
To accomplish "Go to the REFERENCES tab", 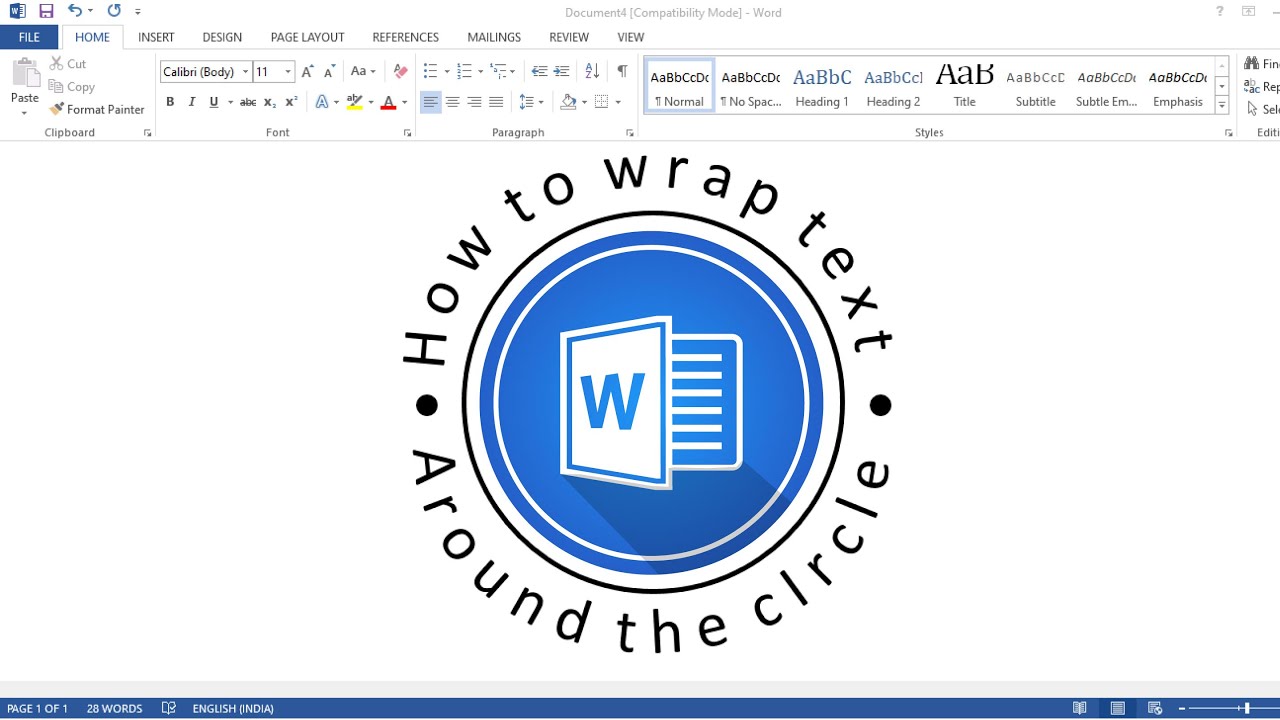I will point(405,37).
